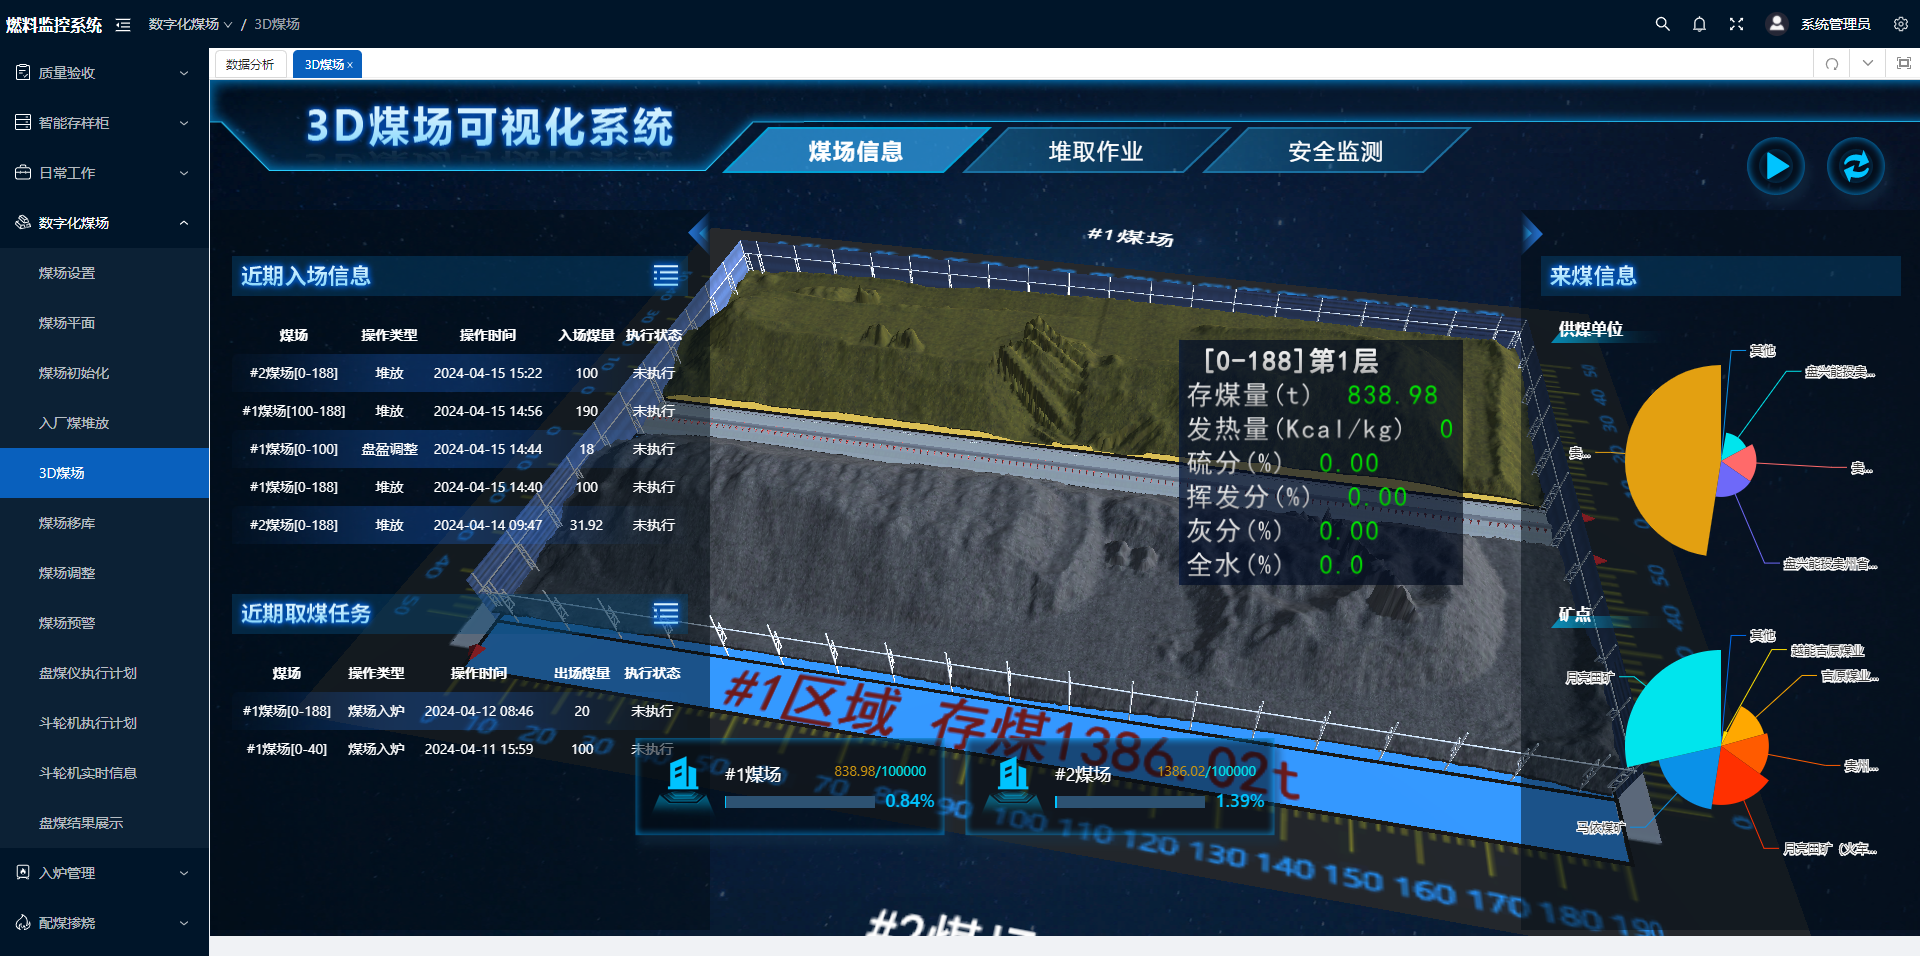Image resolution: width=1920 pixels, height=956 pixels.
Task: Open the list icon for 近期取煤任务
Action: (x=666, y=614)
